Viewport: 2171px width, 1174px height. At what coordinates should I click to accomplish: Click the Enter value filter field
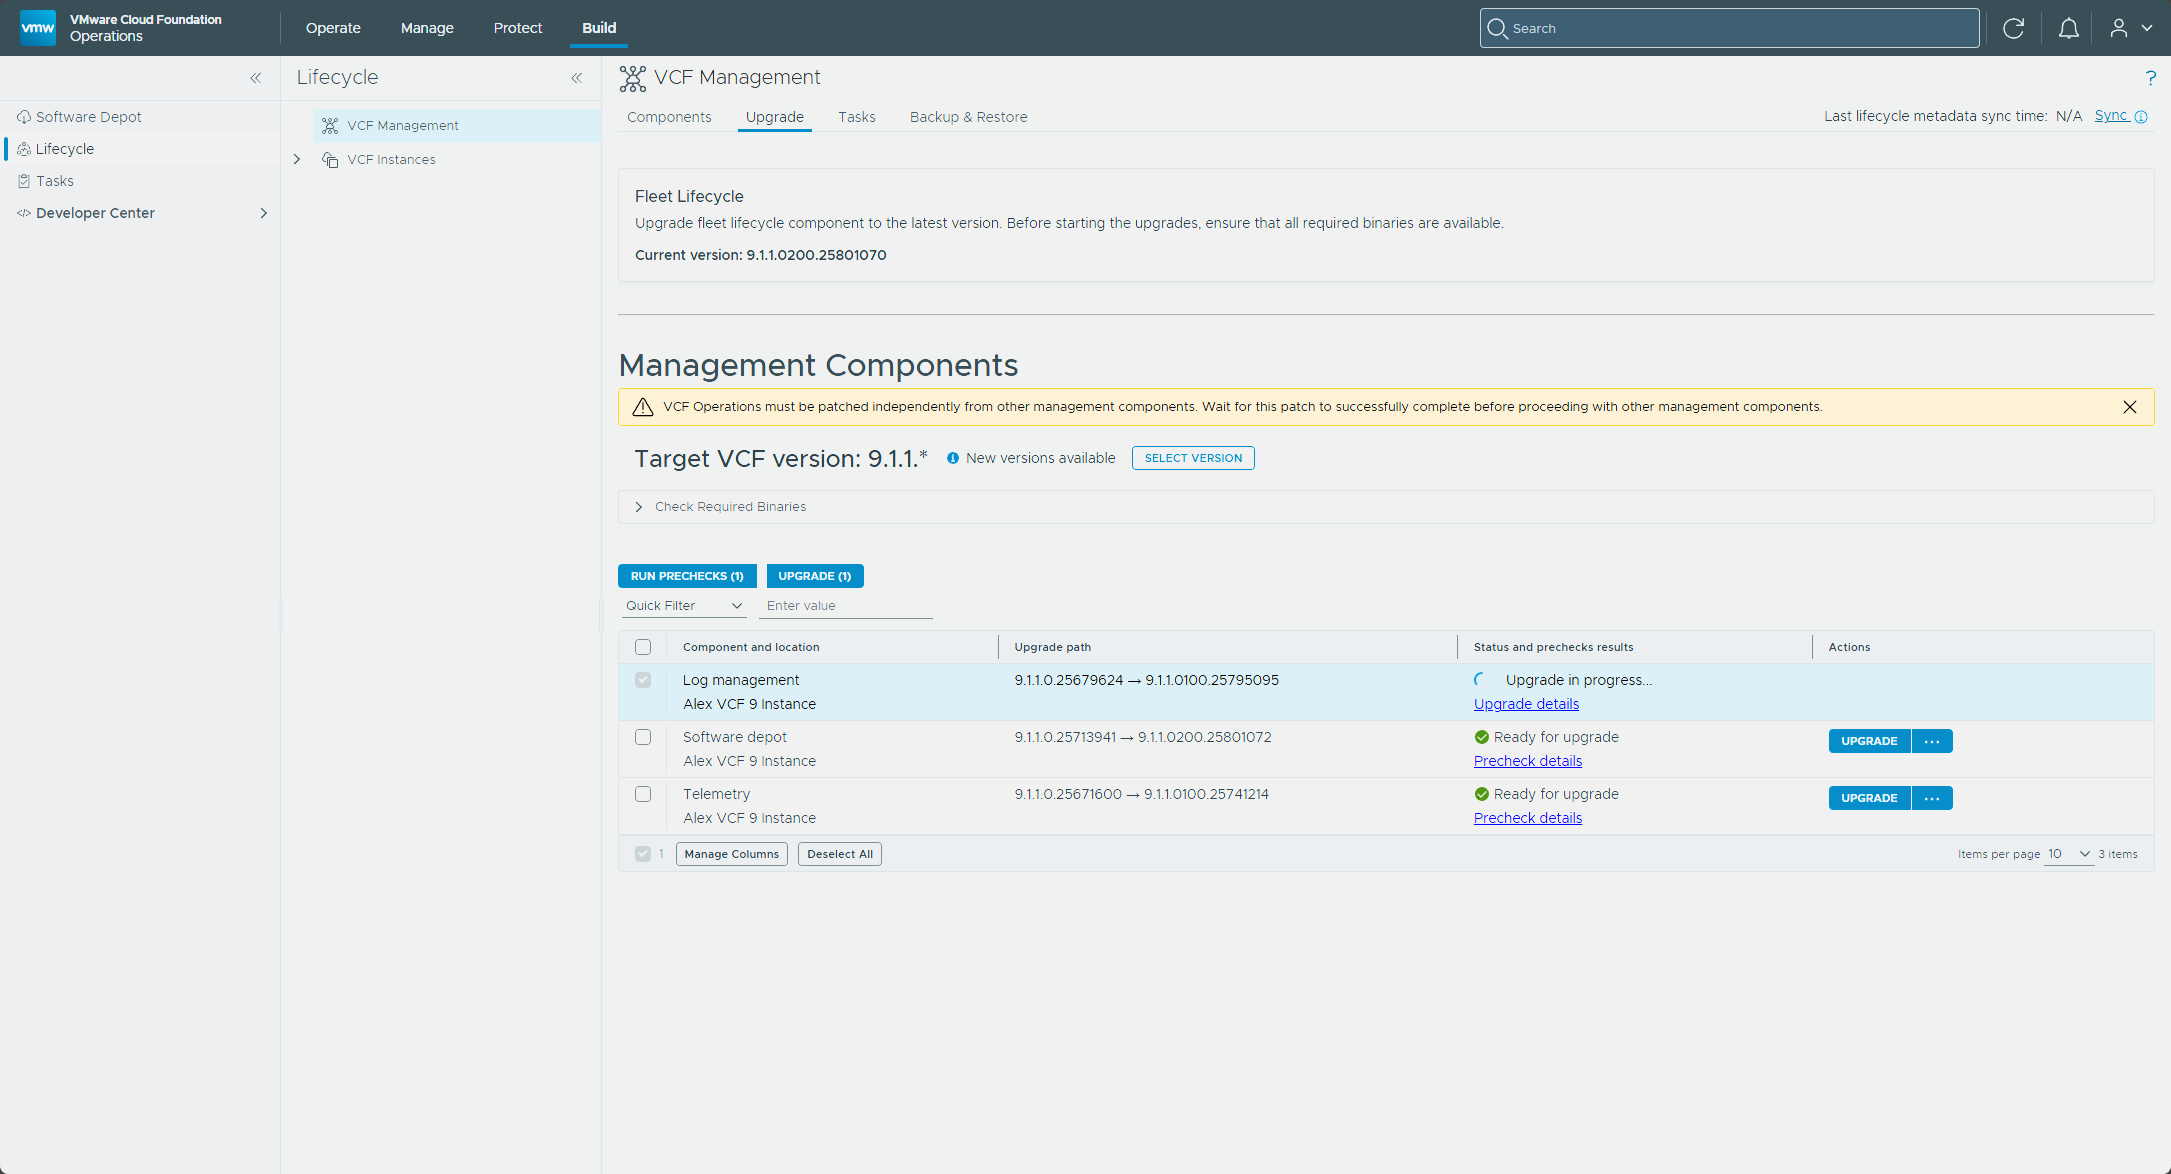click(x=845, y=606)
